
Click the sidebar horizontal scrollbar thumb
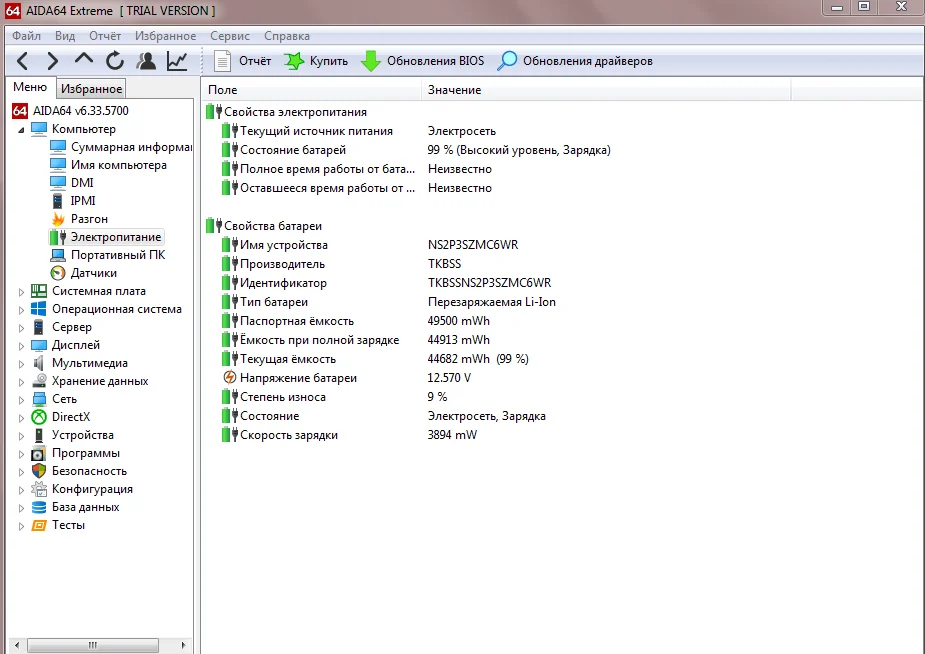pyautogui.click(x=93, y=645)
